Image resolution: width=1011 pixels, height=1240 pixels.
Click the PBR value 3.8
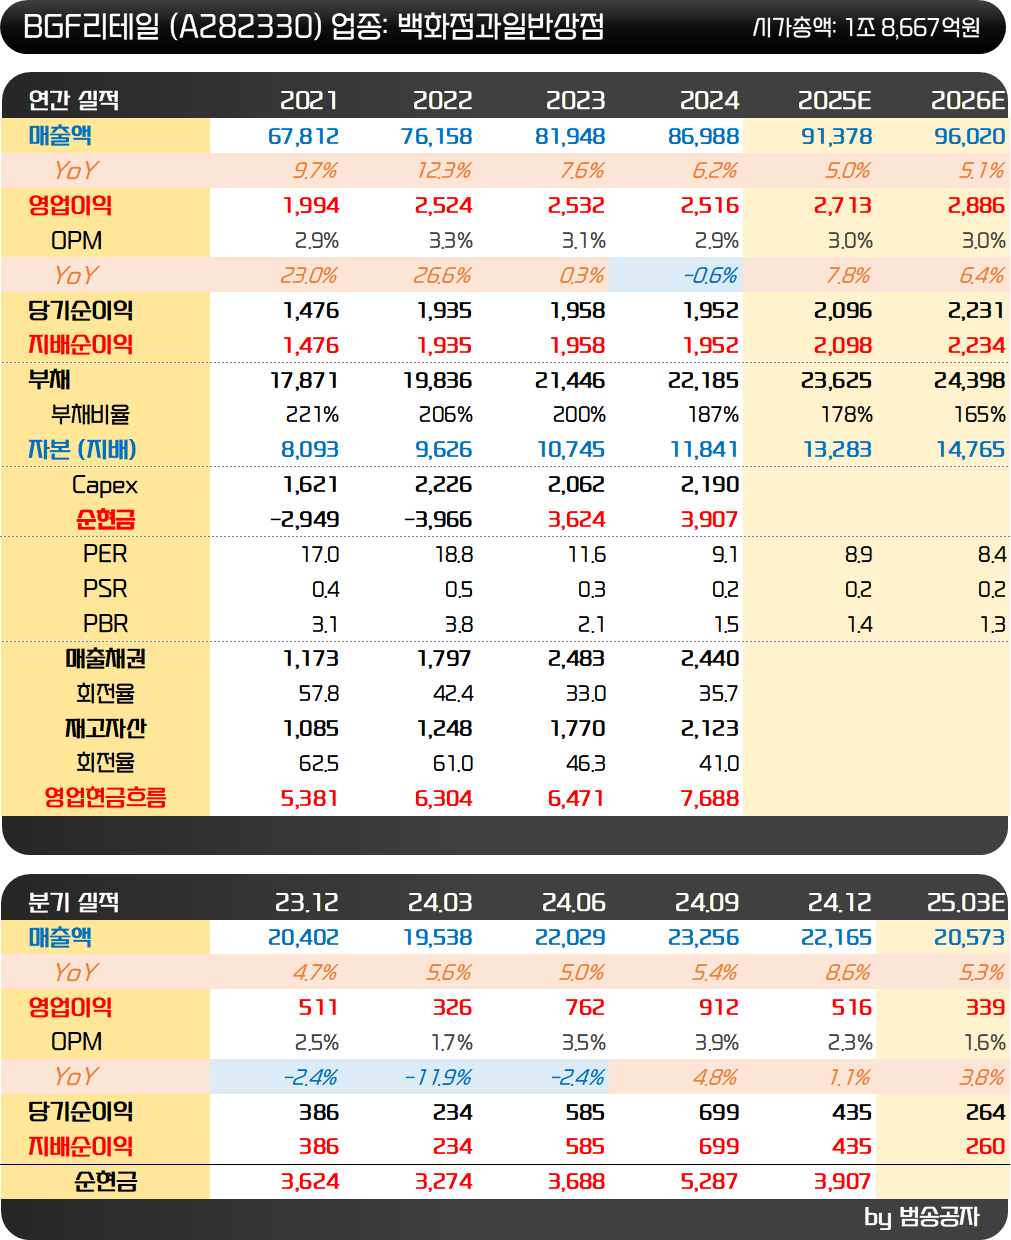coord(459,625)
